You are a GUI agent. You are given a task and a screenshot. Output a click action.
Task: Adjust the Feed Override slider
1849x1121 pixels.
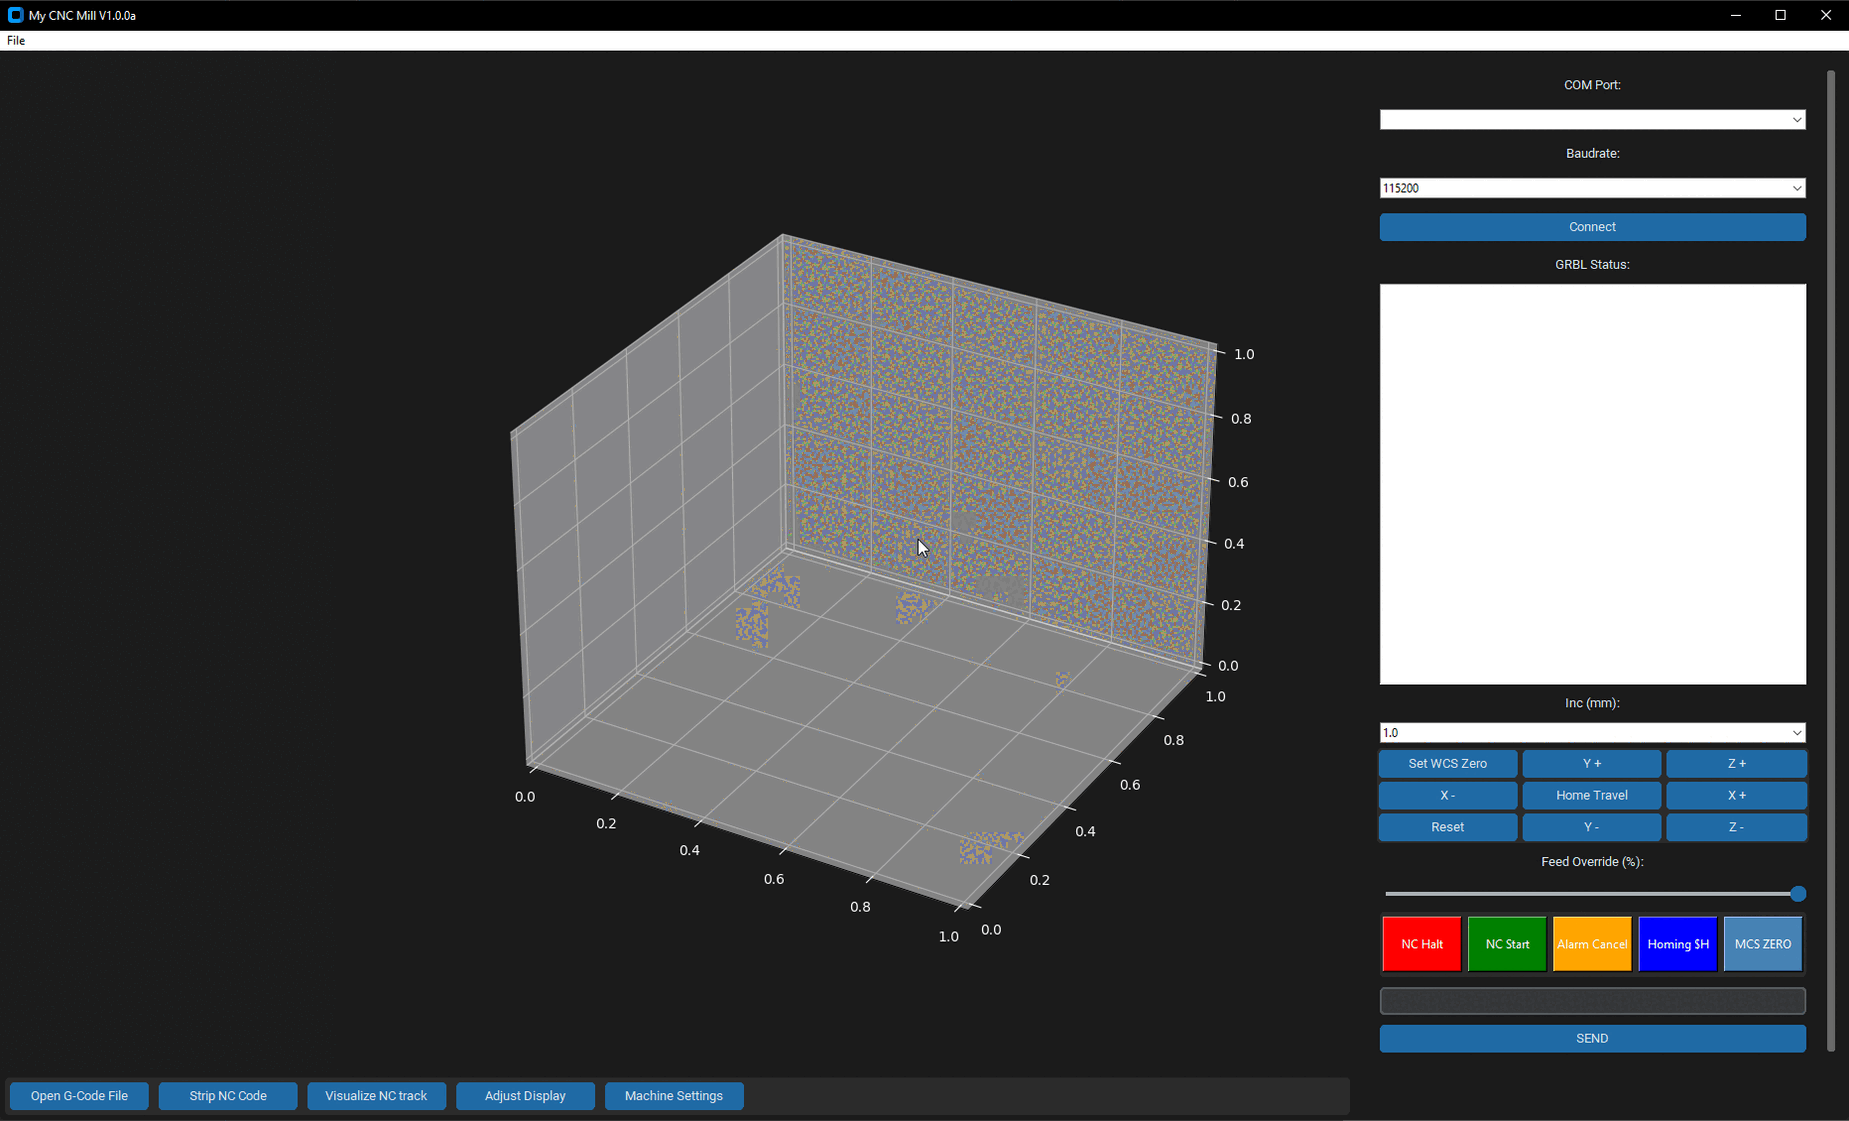(x=1796, y=893)
